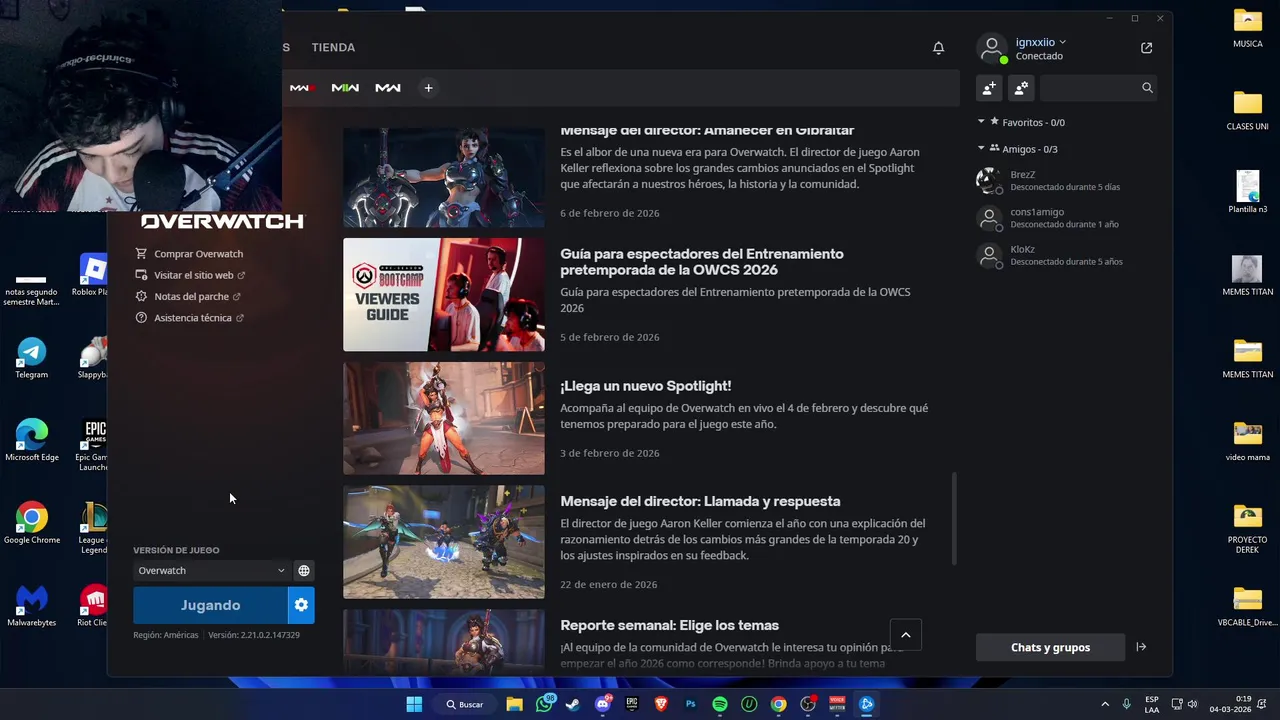This screenshot has width=1280, height=720.
Task: Click the Jugando play button
Action: pos(210,605)
